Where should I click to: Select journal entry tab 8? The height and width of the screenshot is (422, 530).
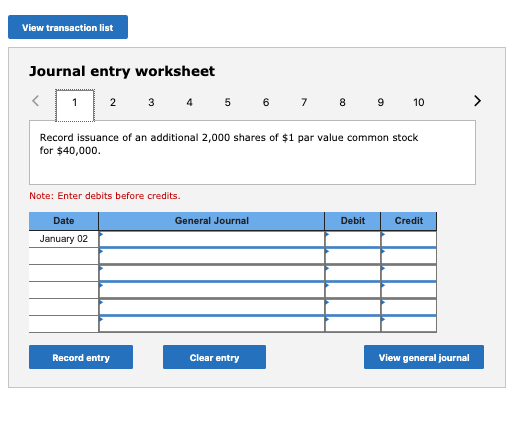(x=342, y=102)
